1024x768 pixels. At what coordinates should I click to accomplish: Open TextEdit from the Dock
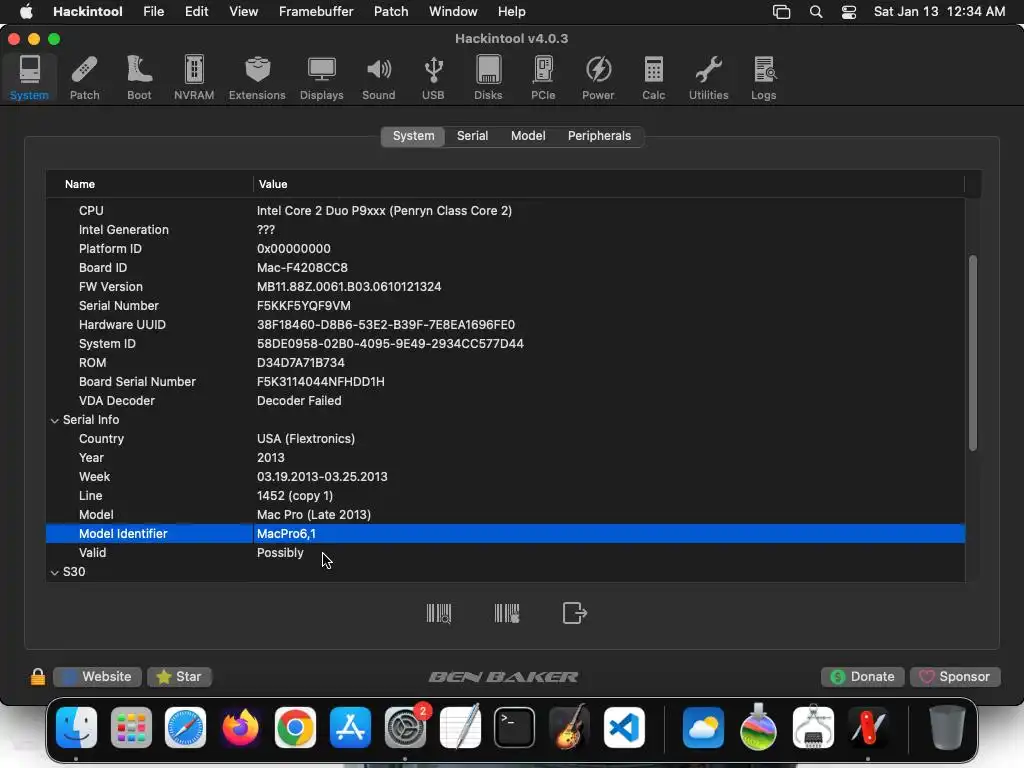click(460, 727)
